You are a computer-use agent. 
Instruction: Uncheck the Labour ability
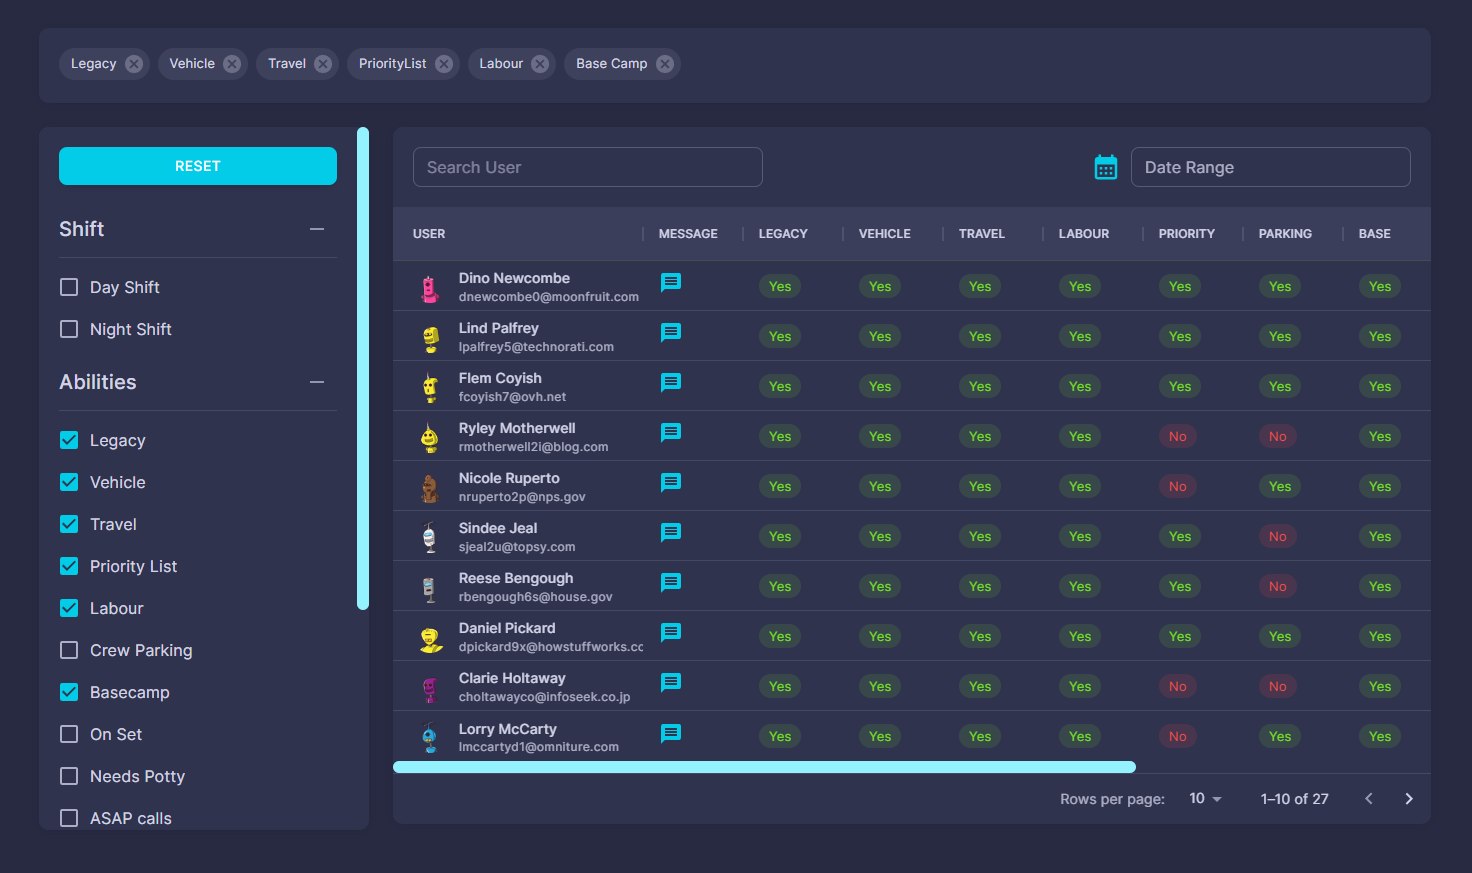pos(69,608)
